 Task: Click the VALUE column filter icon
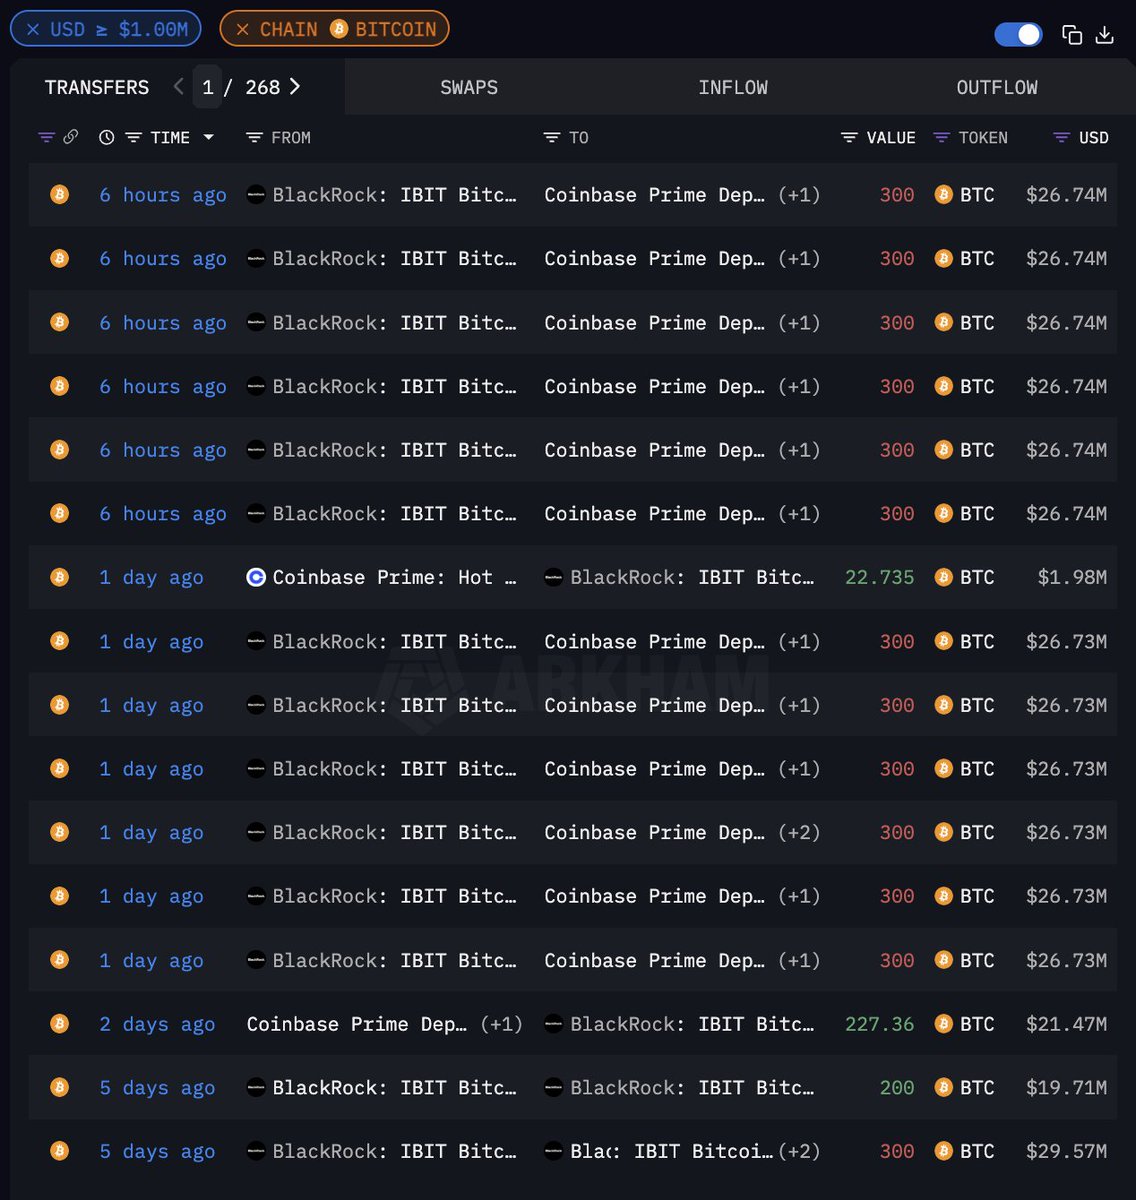point(849,137)
